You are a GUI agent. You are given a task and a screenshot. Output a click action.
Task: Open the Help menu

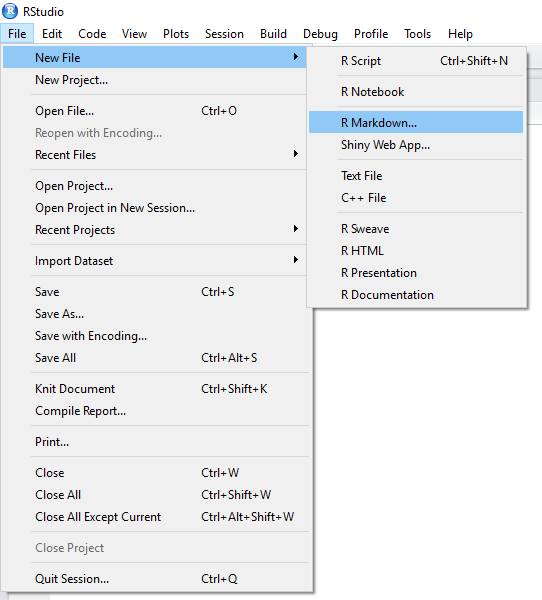tap(460, 34)
